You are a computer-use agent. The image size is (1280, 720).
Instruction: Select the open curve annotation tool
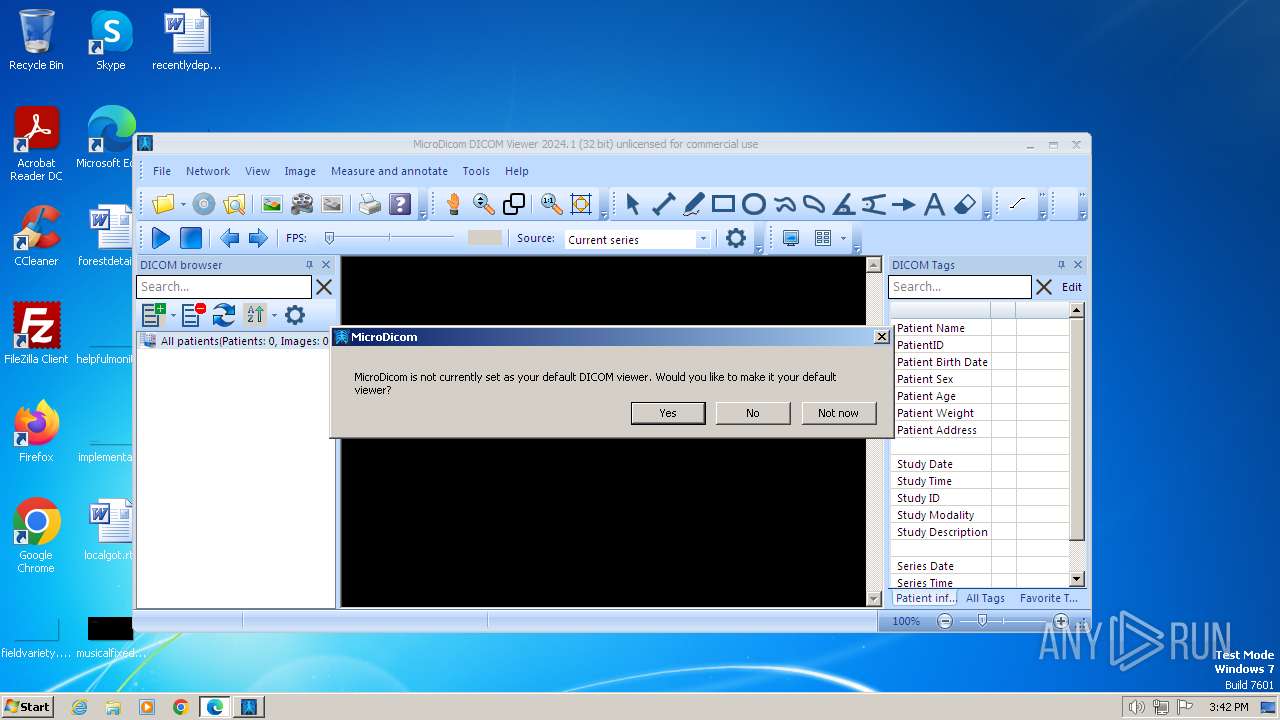pyautogui.click(x=784, y=204)
